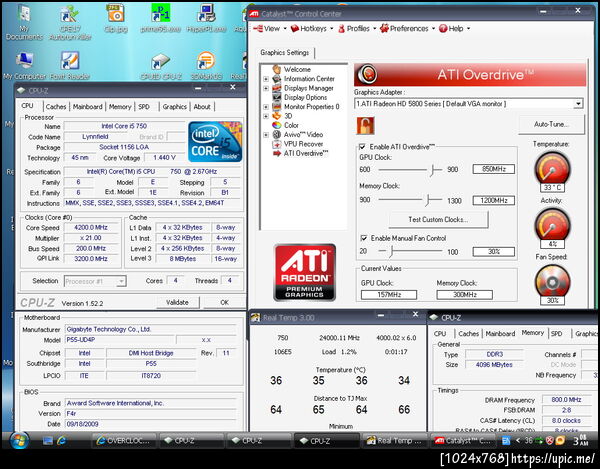600x469 pixels.
Task: Click the Activity gauge showing 4%
Action: [x=552, y=225]
